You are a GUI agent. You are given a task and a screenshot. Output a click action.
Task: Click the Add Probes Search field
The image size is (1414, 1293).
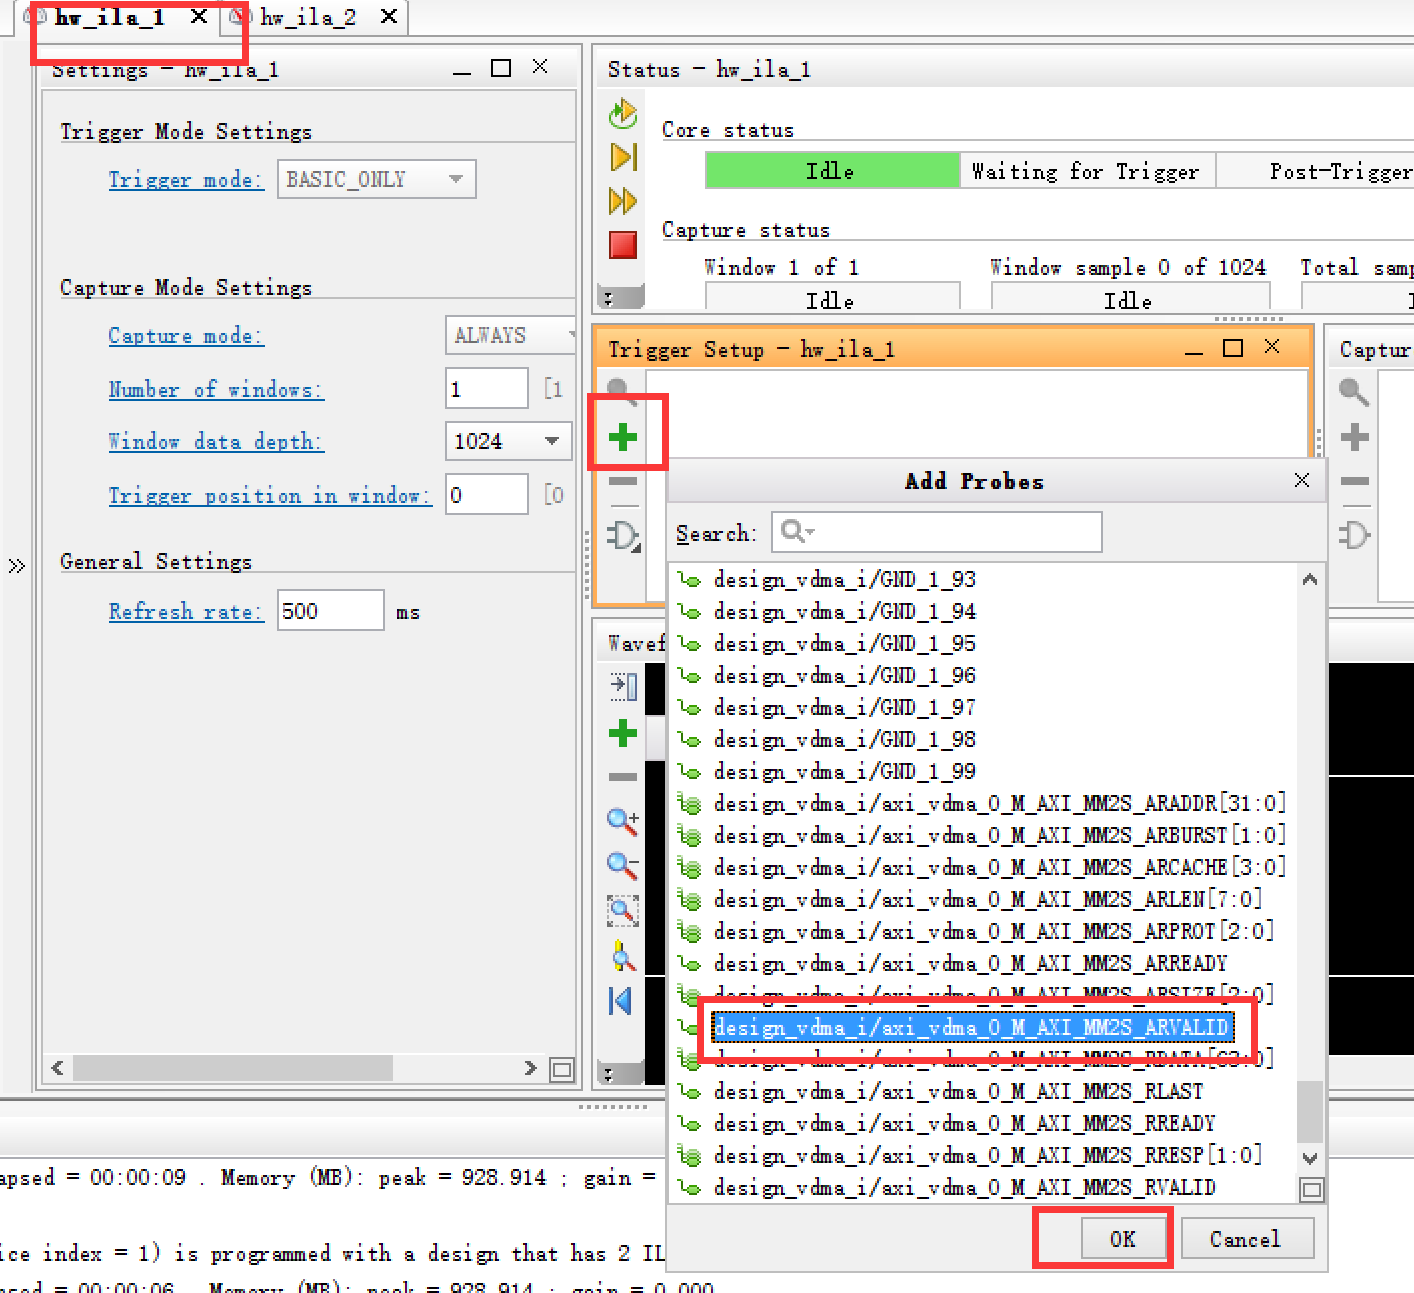coord(937,532)
